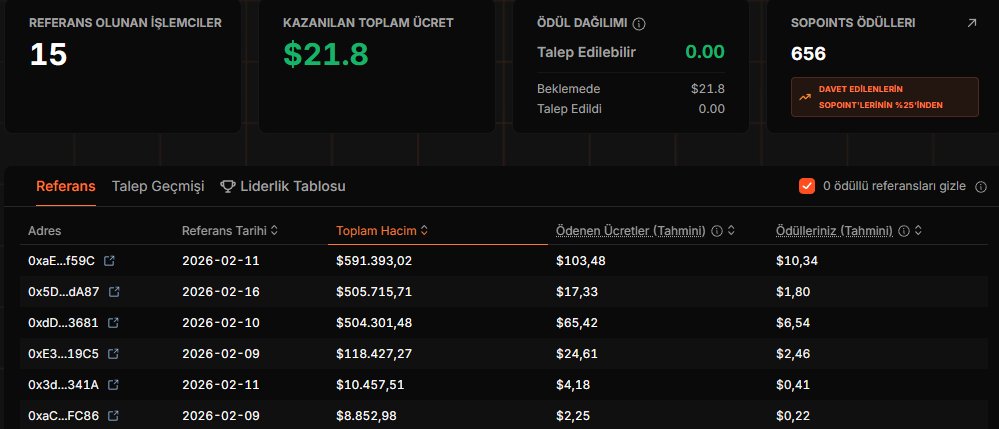Switch to Referans tab
999x429 pixels.
(x=66, y=187)
